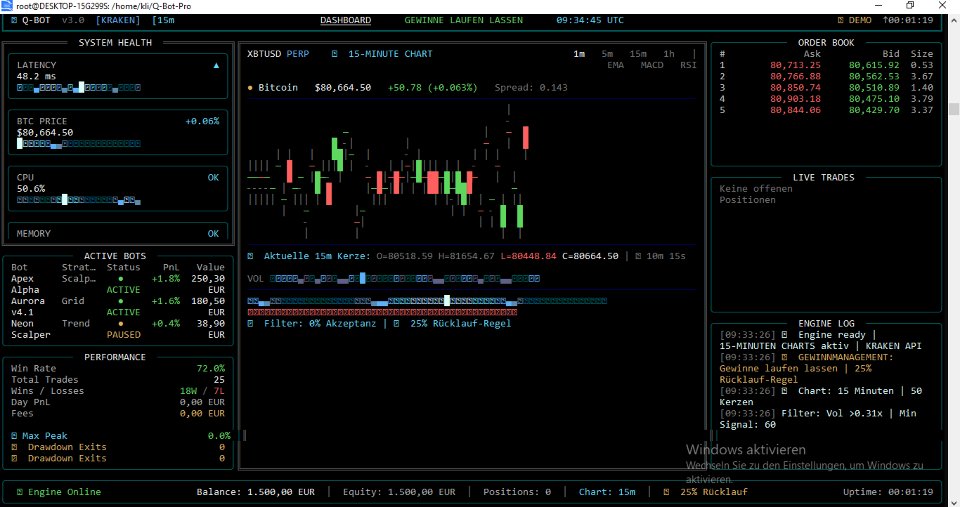Click GEWINNE LAUFEN LASSEN in header
Image resolution: width=960 pixels, height=507 pixels.
pos(463,20)
